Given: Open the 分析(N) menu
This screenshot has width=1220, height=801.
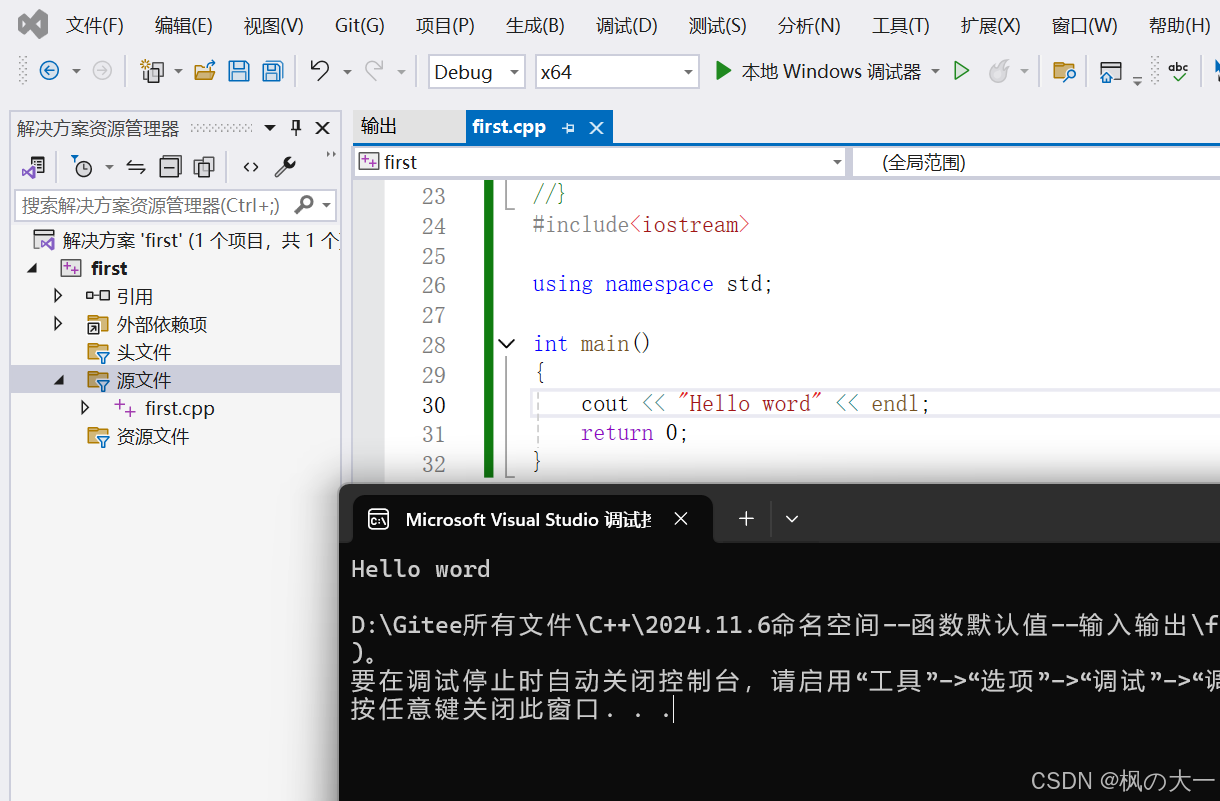Looking at the screenshot, I should click(x=809, y=25).
